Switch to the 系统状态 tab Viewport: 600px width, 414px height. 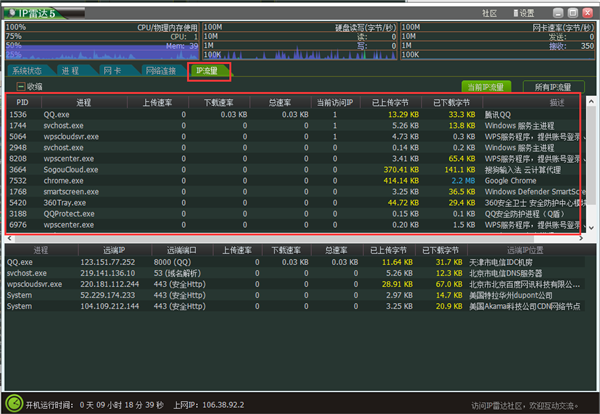tap(28, 71)
